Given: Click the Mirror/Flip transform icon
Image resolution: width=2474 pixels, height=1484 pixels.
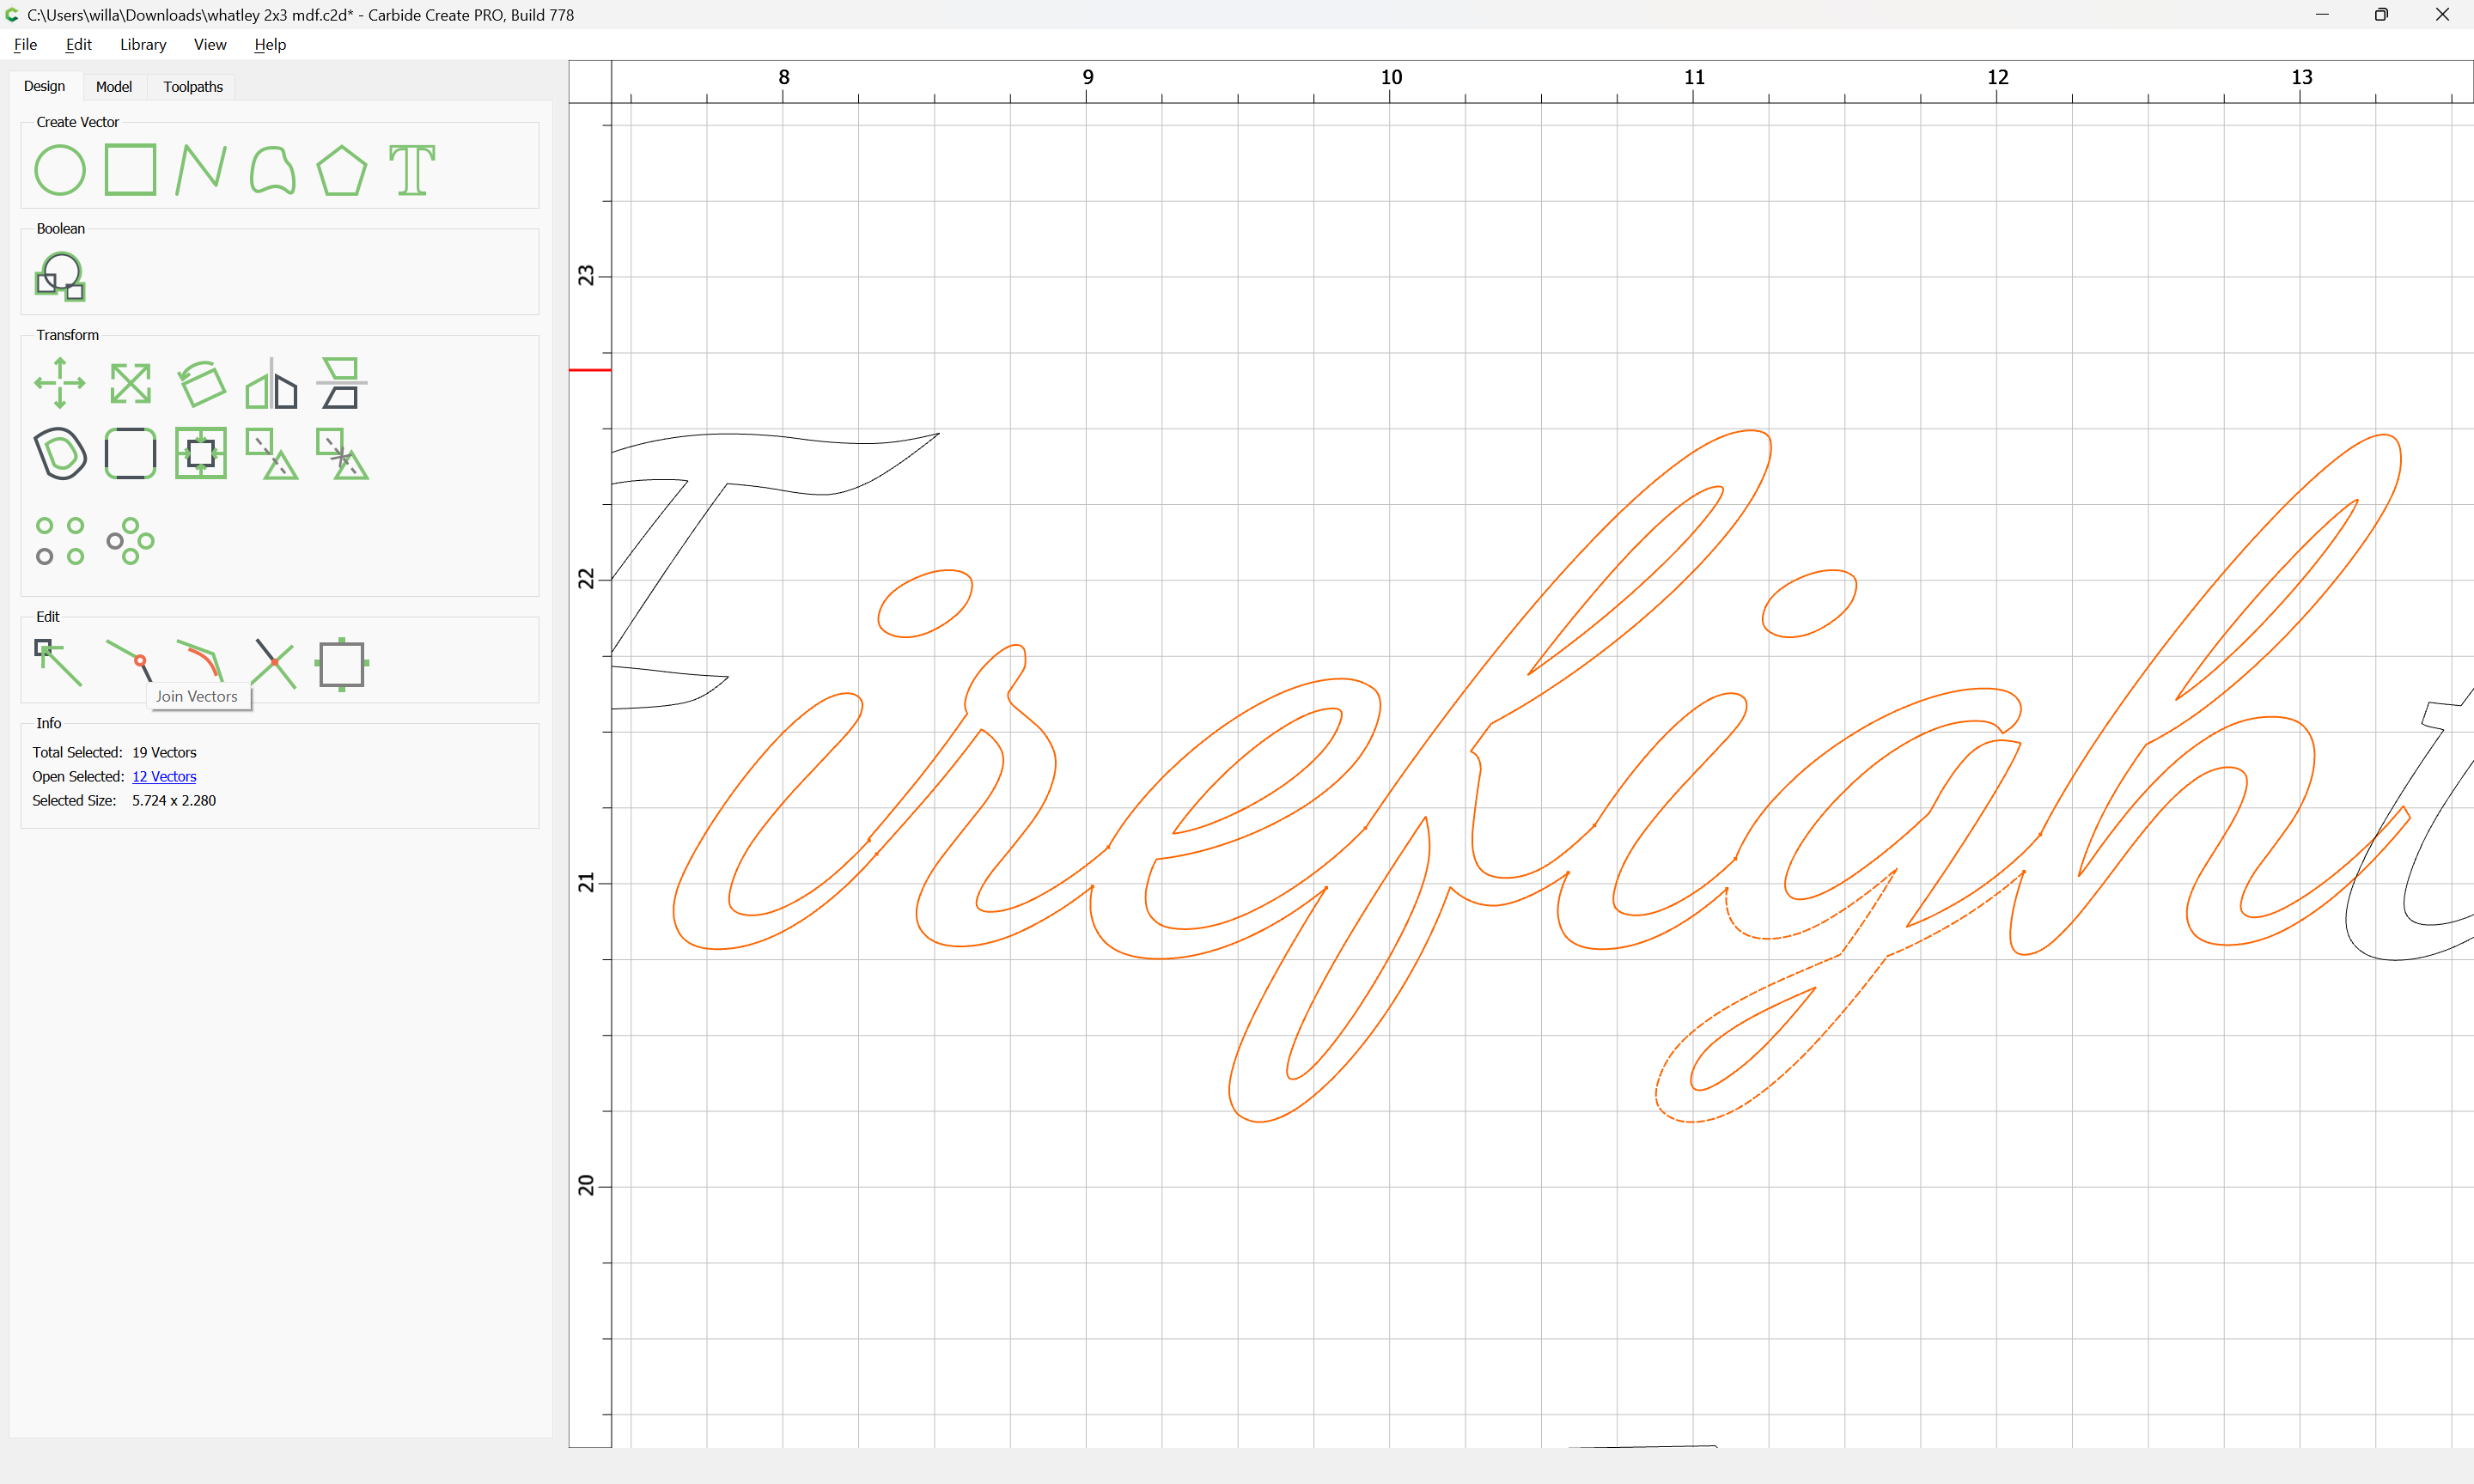Looking at the screenshot, I should click(x=271, y=383).
